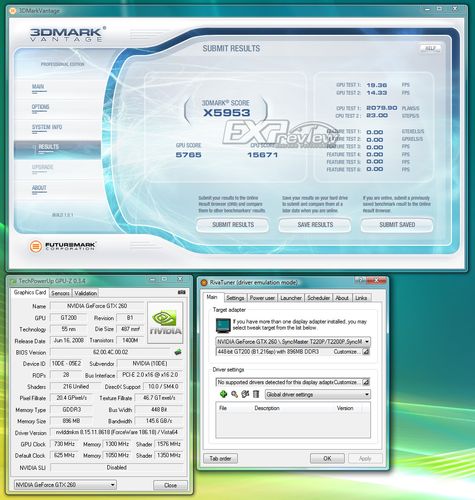Go to the Scheduler tab
The height and width of the screenshot is (500, 475).
(319, 298)
